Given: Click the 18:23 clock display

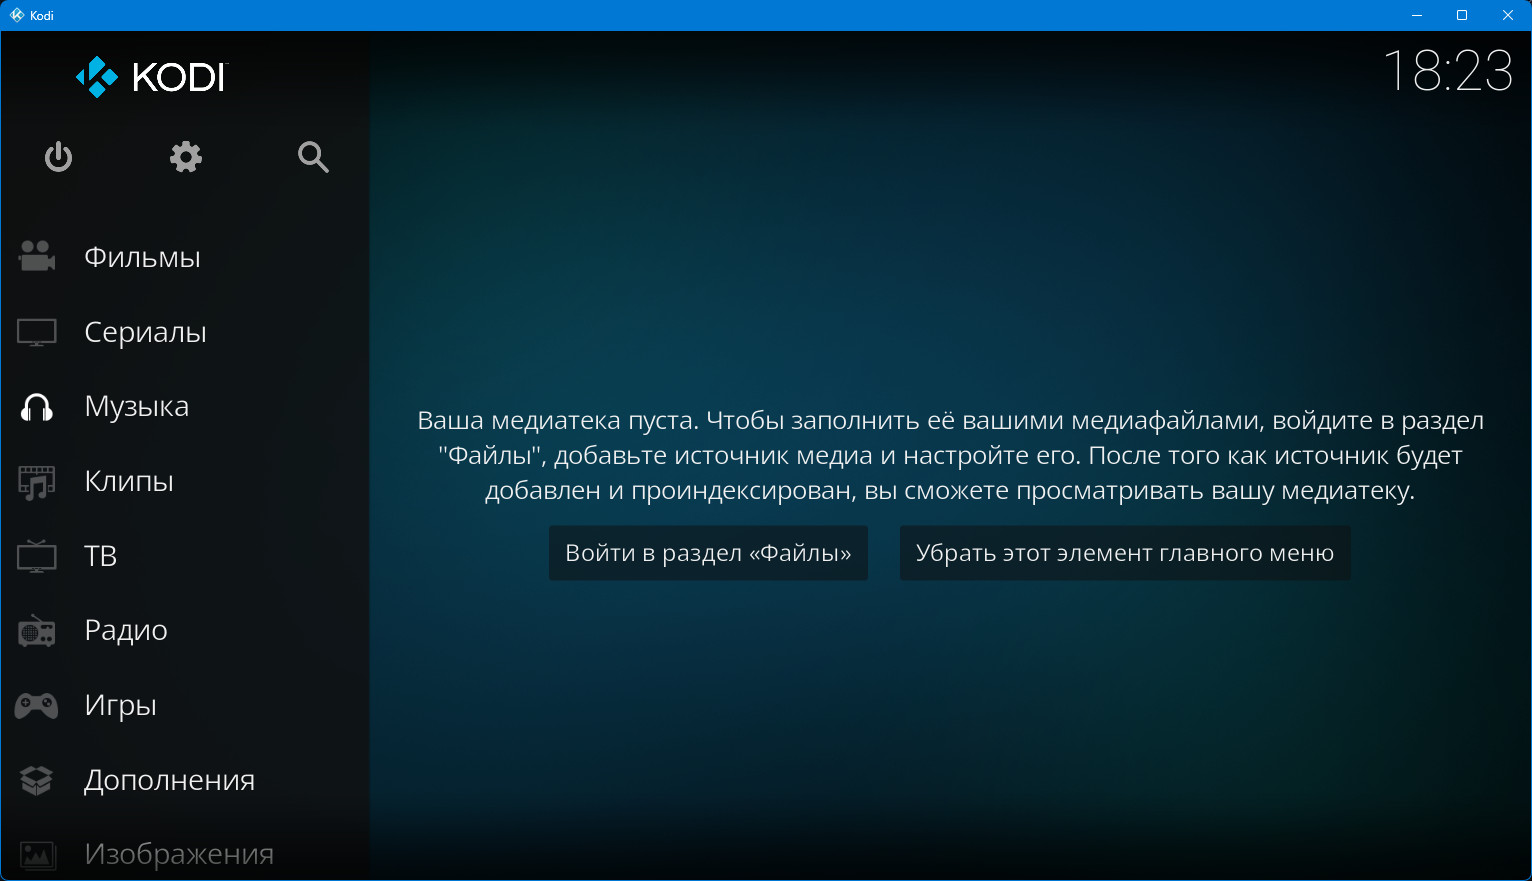Looking at the screenshot, I should (1448, 71).
